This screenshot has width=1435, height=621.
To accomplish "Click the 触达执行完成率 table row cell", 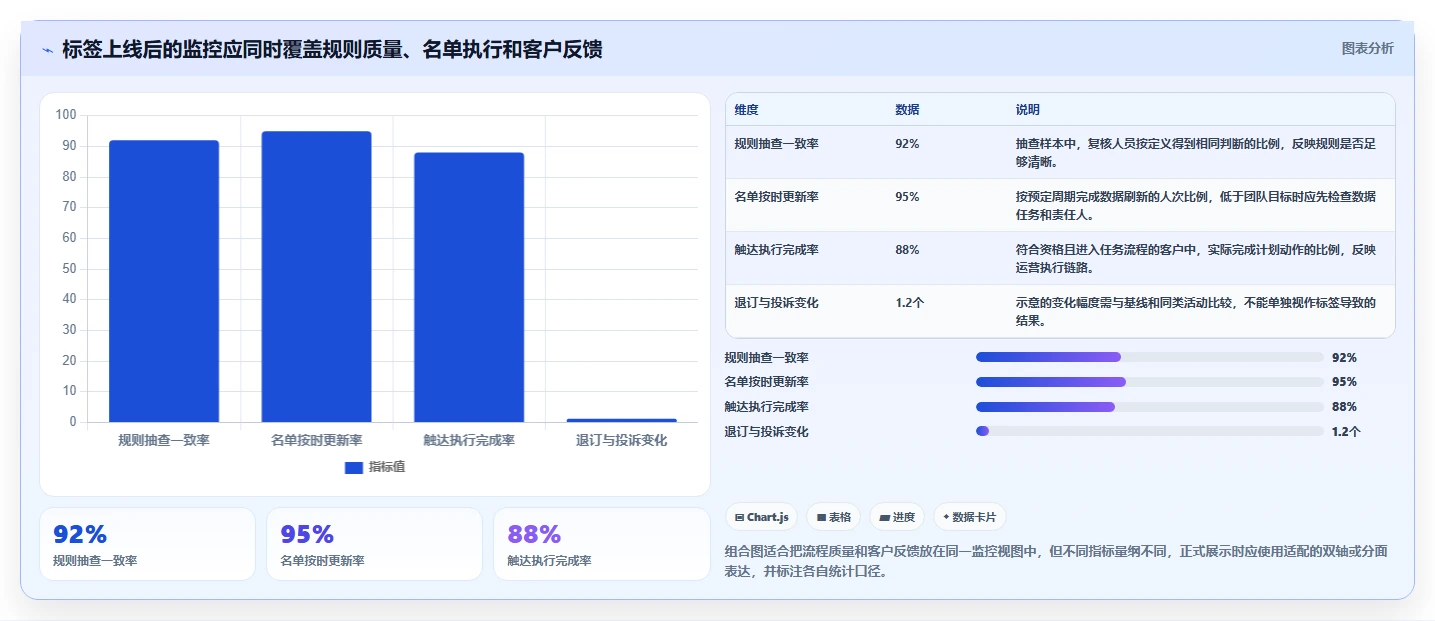I will coord(776,250).
